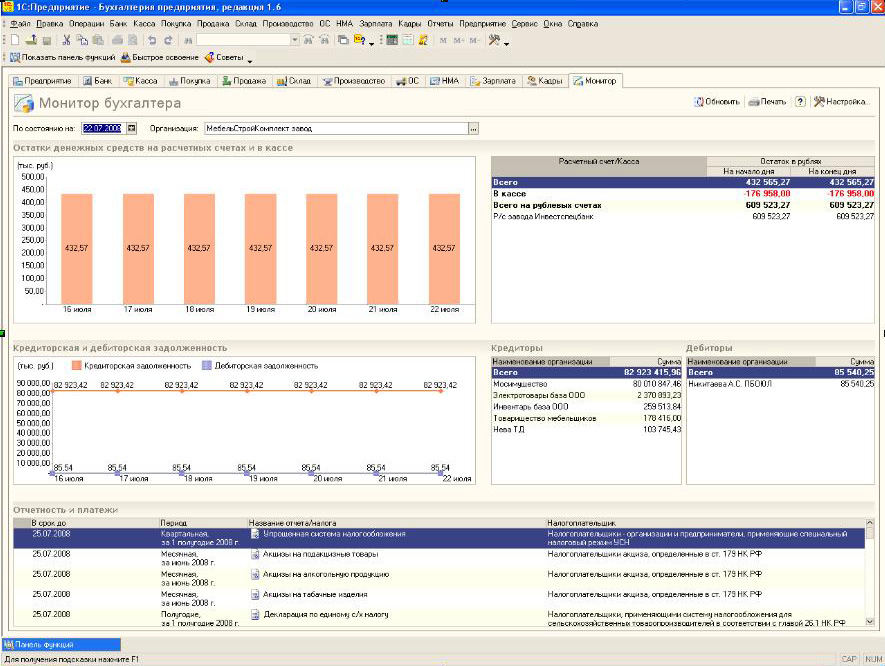Click the Save diskette toolbar icon

pos(47,40)
